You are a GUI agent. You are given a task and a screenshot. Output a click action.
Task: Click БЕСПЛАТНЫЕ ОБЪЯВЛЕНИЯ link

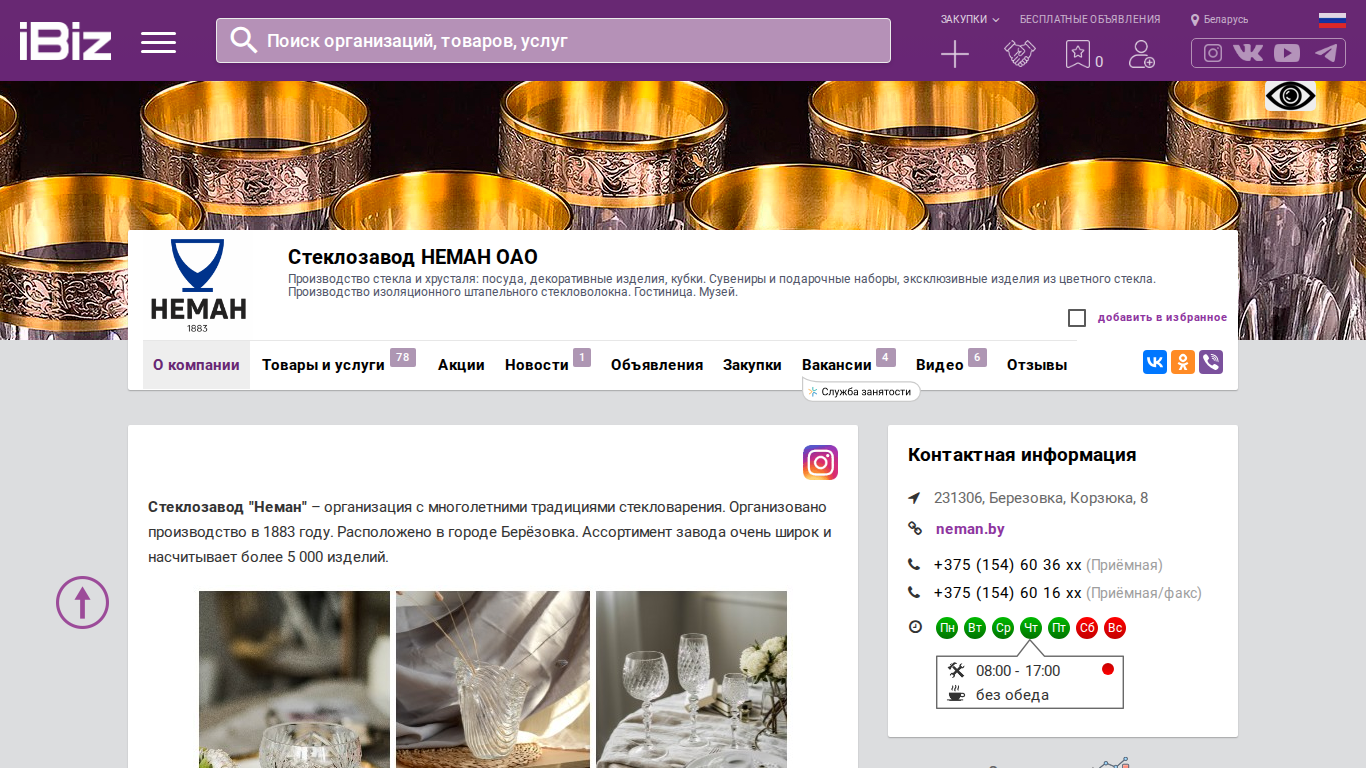pyautogui.click(x=1090, y=19)
